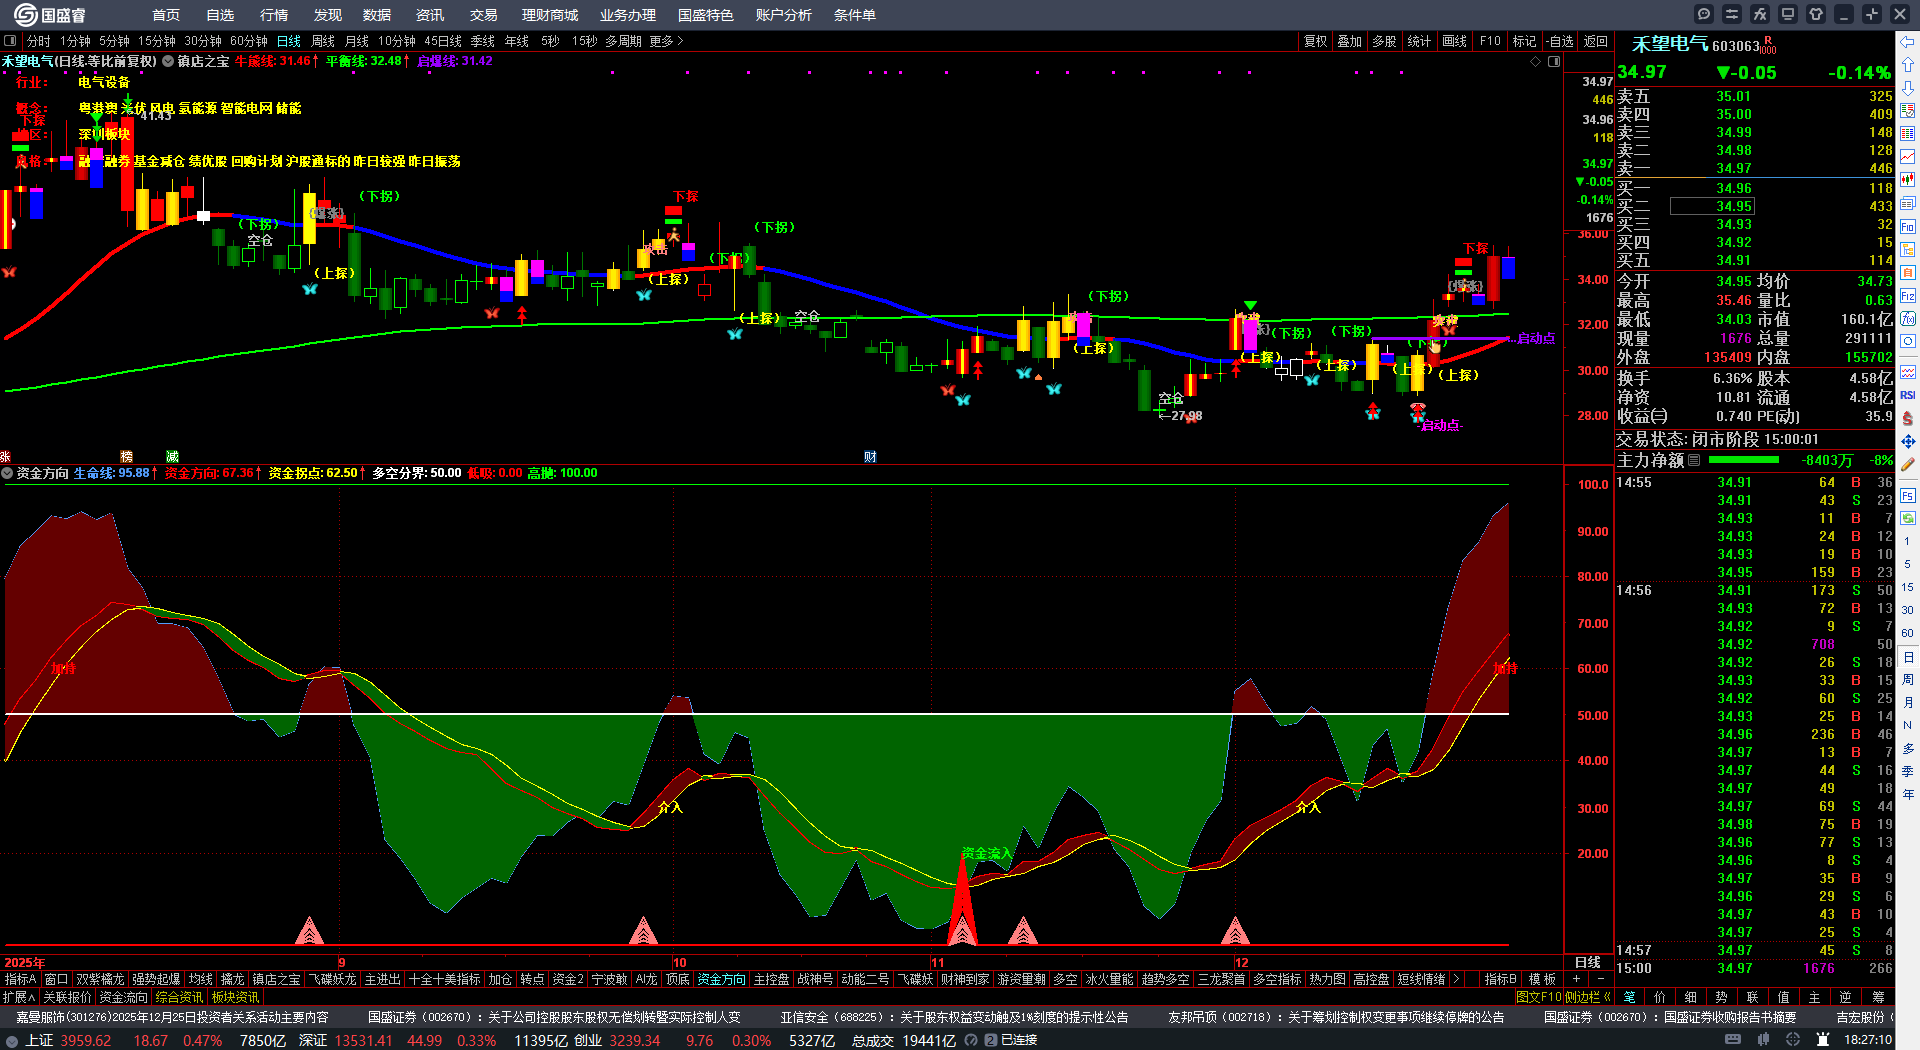1920x1050 pixels.
Task: Click the plus zoom-in button under 日线
Action: click(1576, 979)
